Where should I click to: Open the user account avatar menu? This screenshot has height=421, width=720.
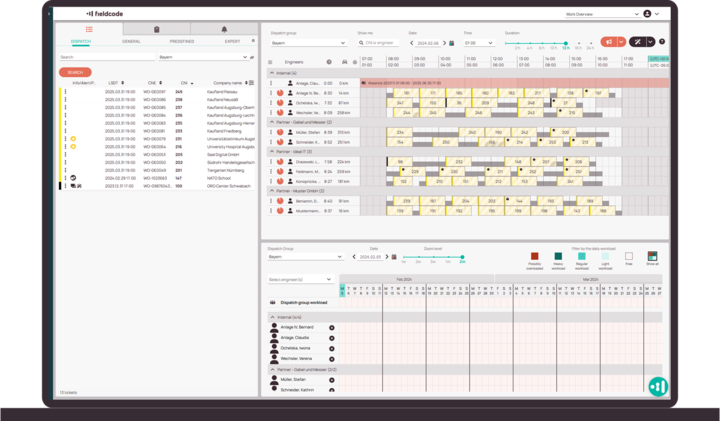648,14
